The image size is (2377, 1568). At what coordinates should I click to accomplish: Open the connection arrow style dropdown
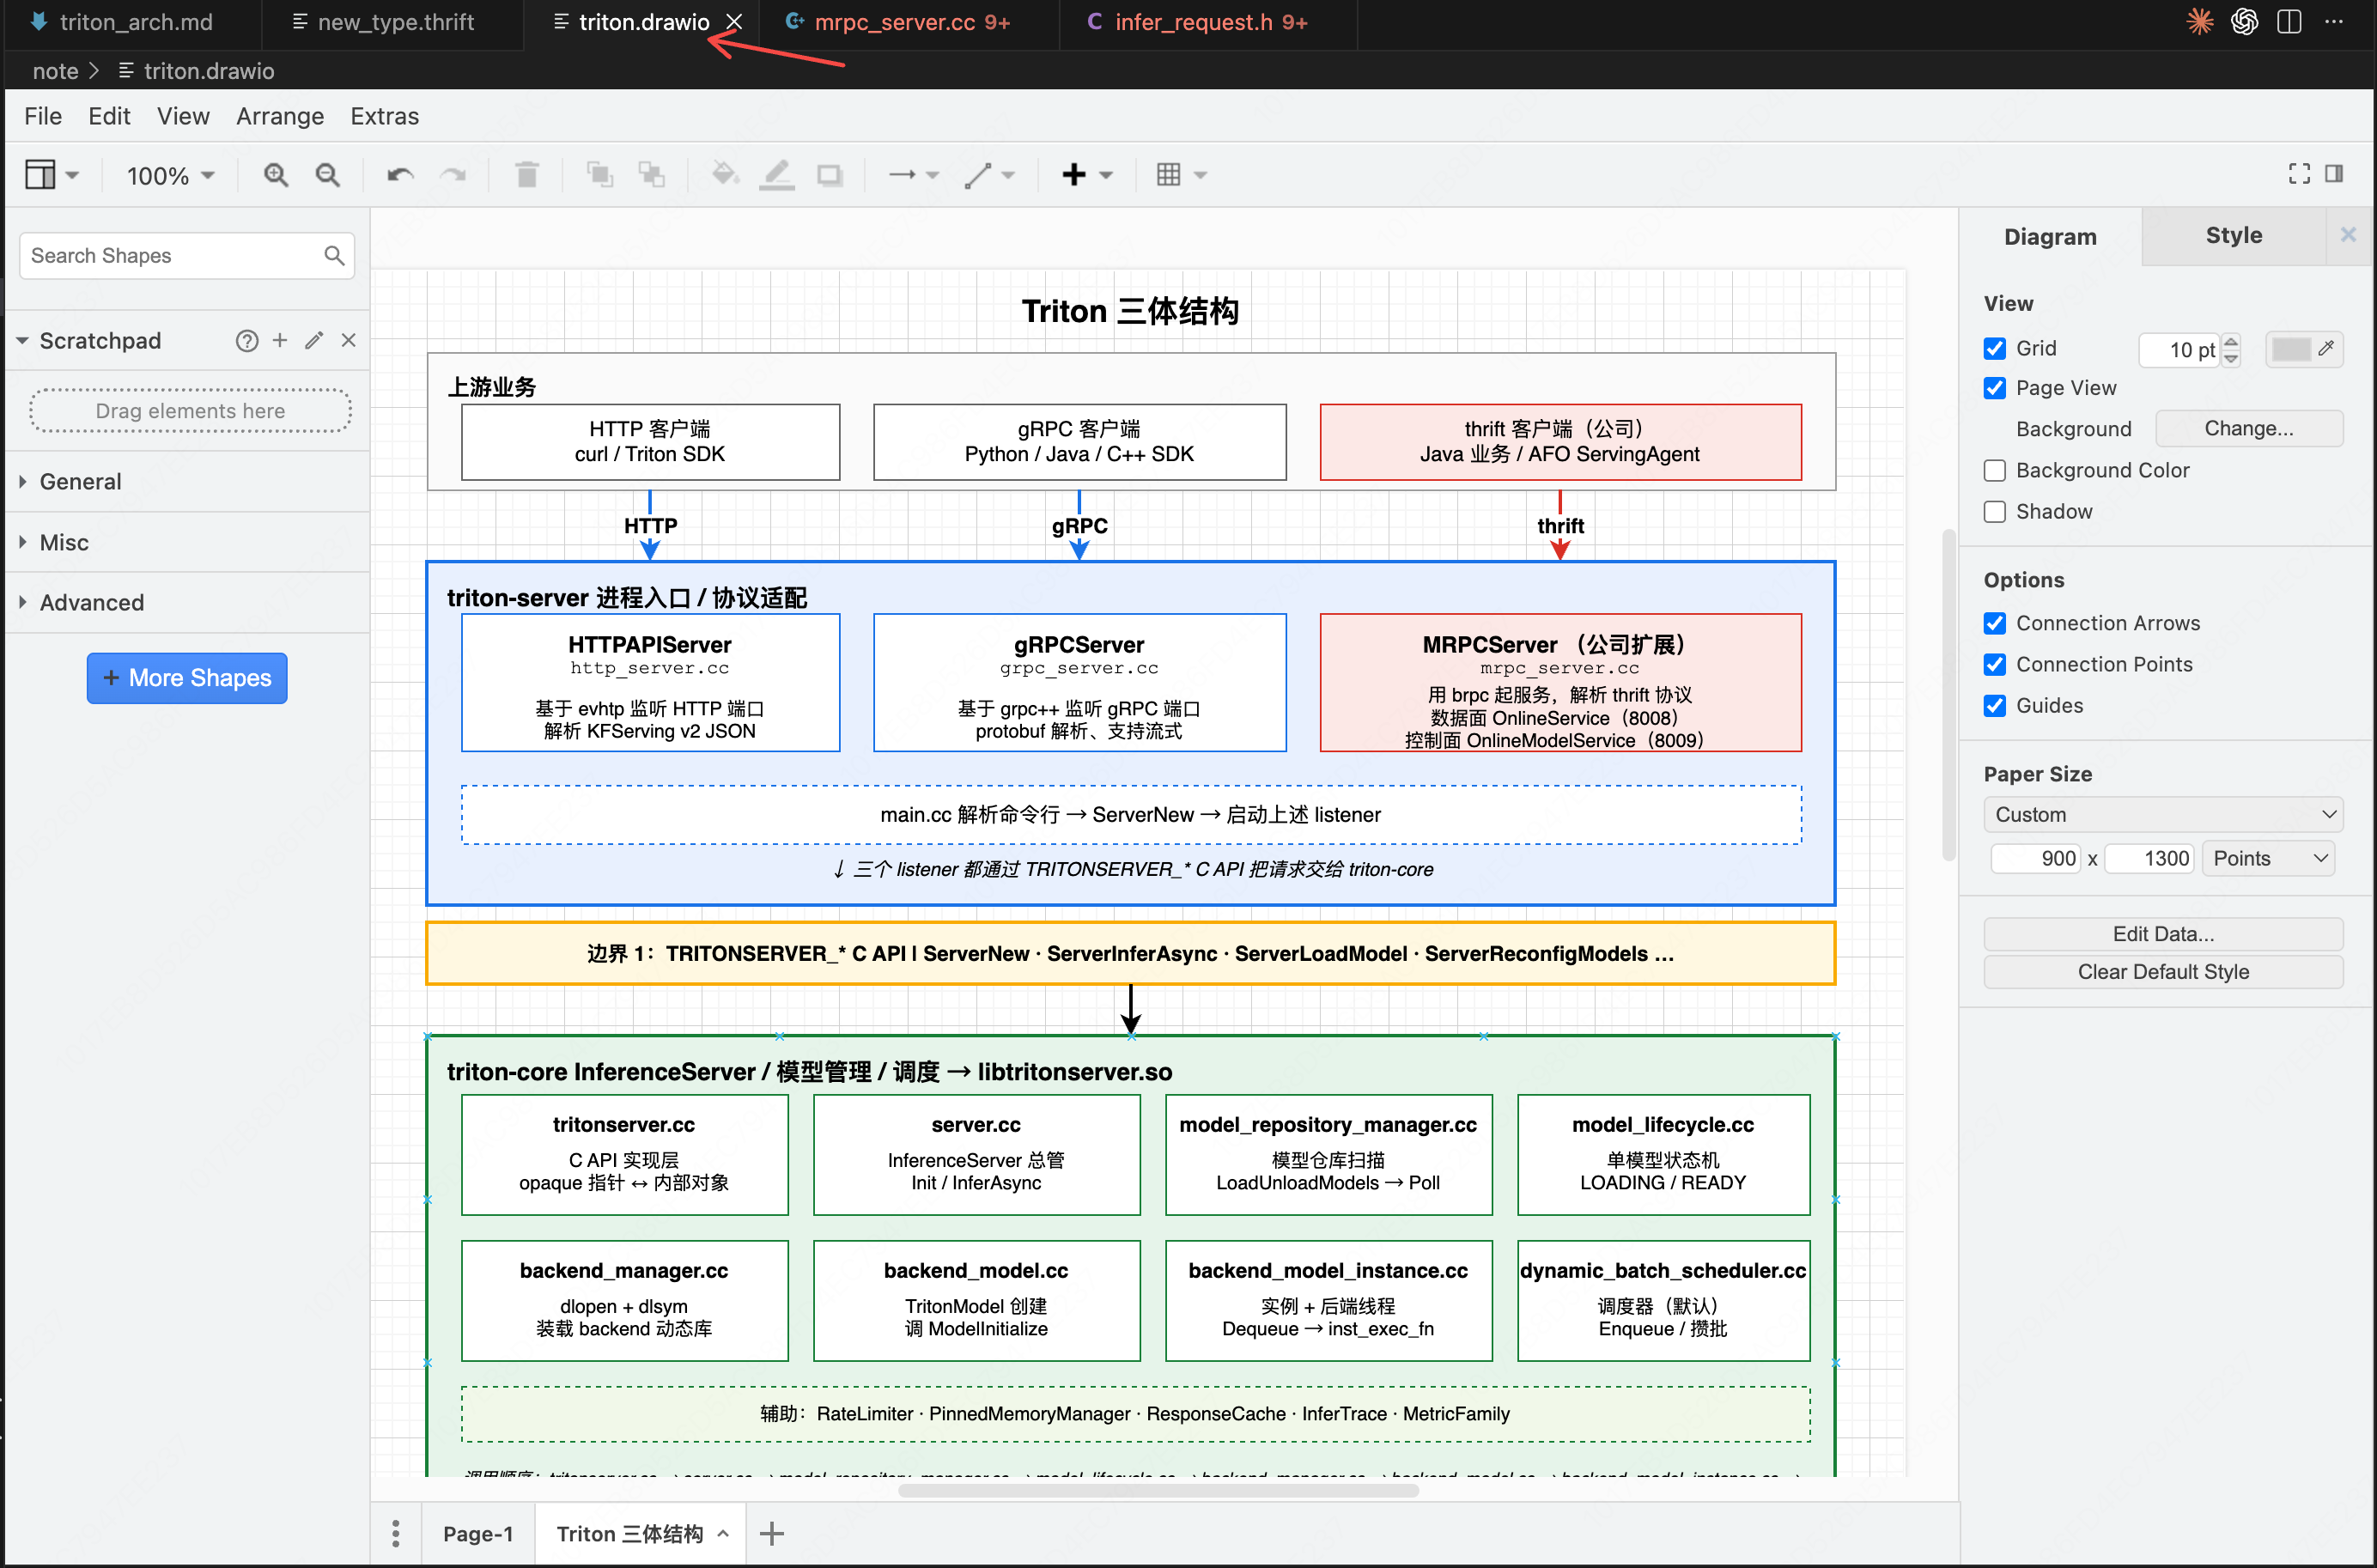(x=914, y=175)
